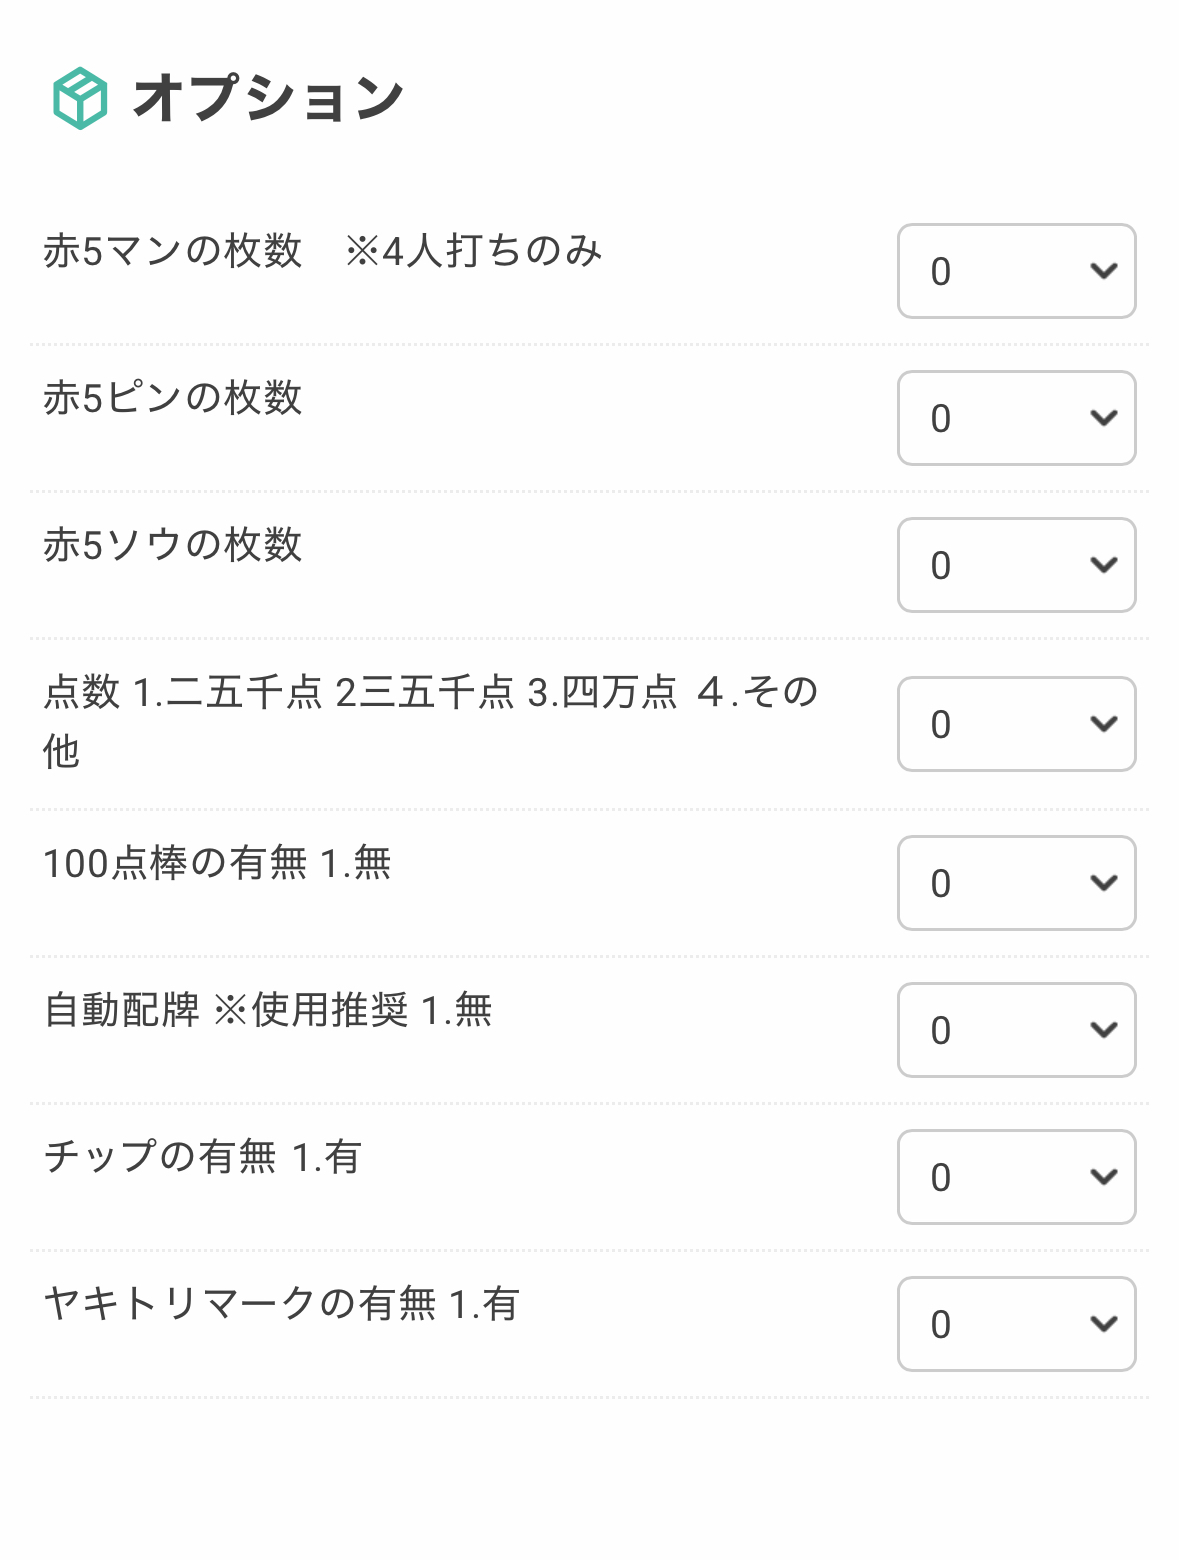1179x1560 pixels.
Task: Click the オプション heading text
Action: pos(268,98)
